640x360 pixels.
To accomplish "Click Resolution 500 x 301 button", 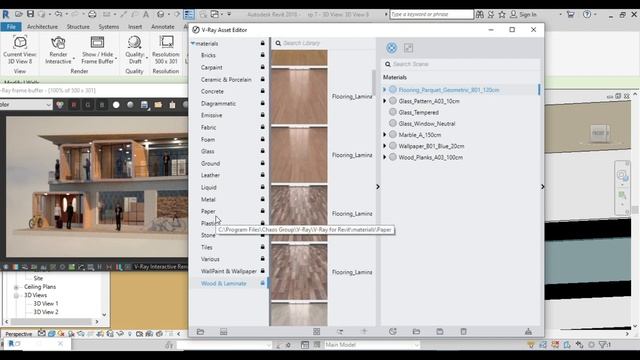I will click(166, 50).
